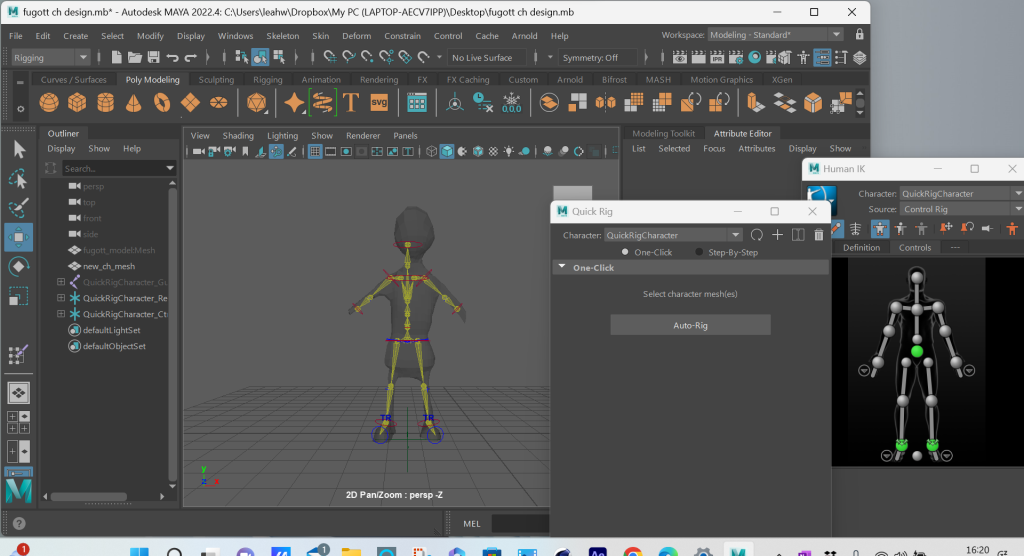This screenshot has width=1024, height=556.
Task: Click the IPR render icon
Action: (x=717, y=57)
